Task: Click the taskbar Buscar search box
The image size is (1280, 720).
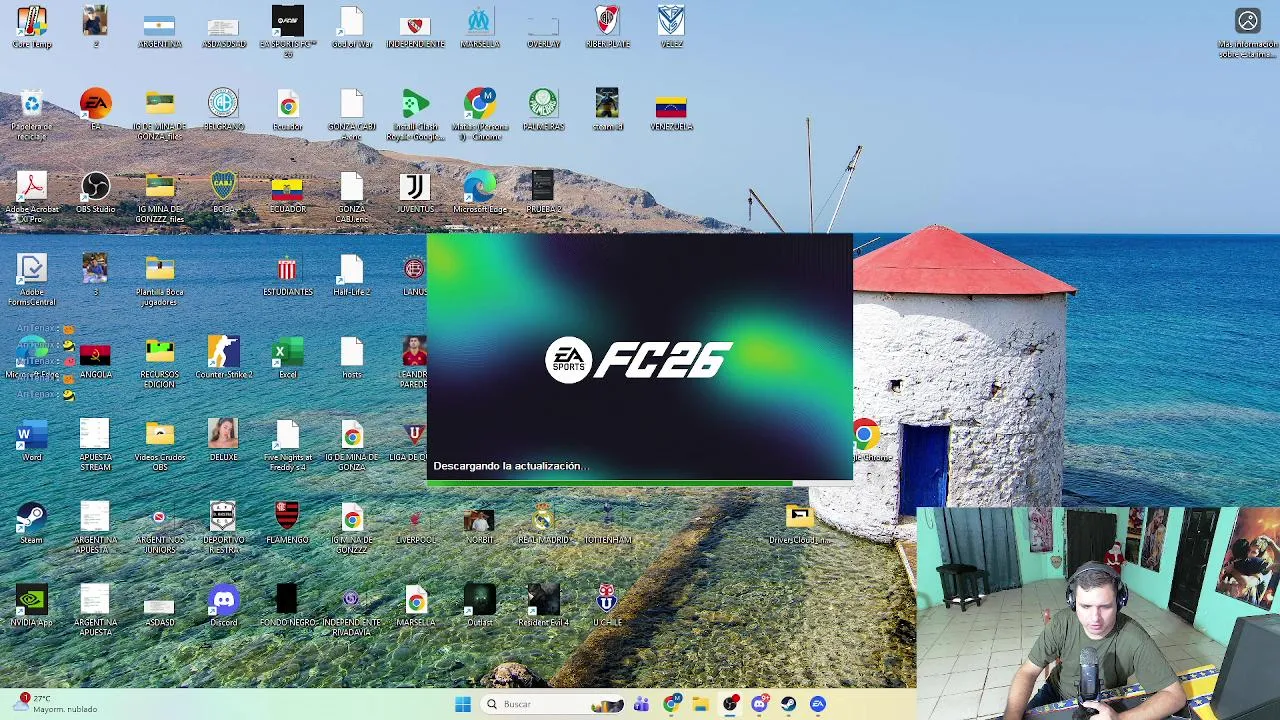Action: click(x=551, y=704)
